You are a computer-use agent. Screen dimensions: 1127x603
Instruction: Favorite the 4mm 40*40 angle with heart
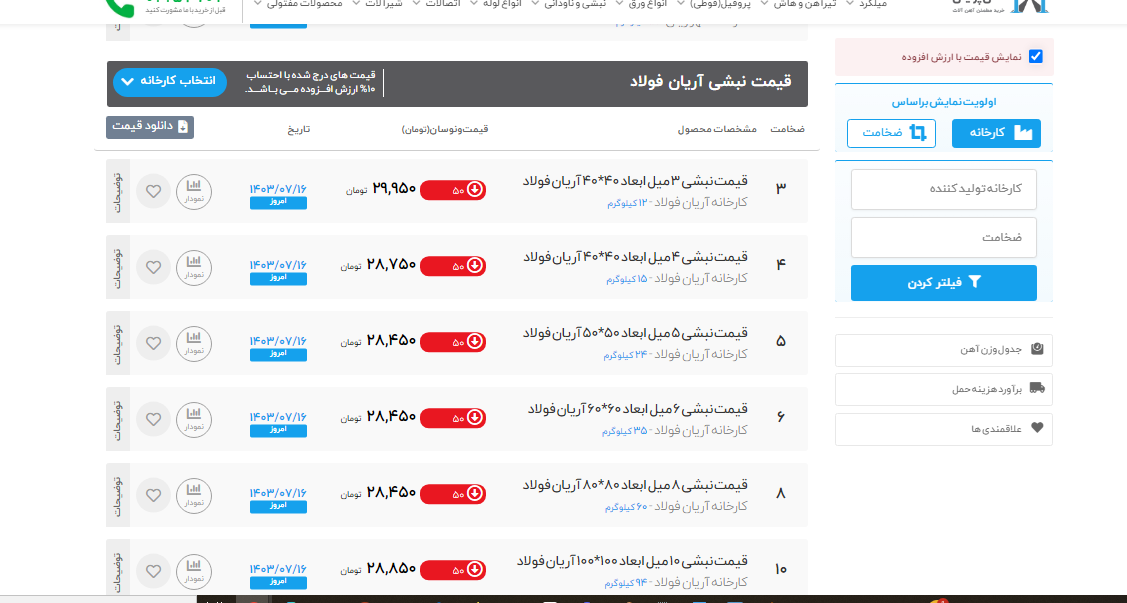153,267
